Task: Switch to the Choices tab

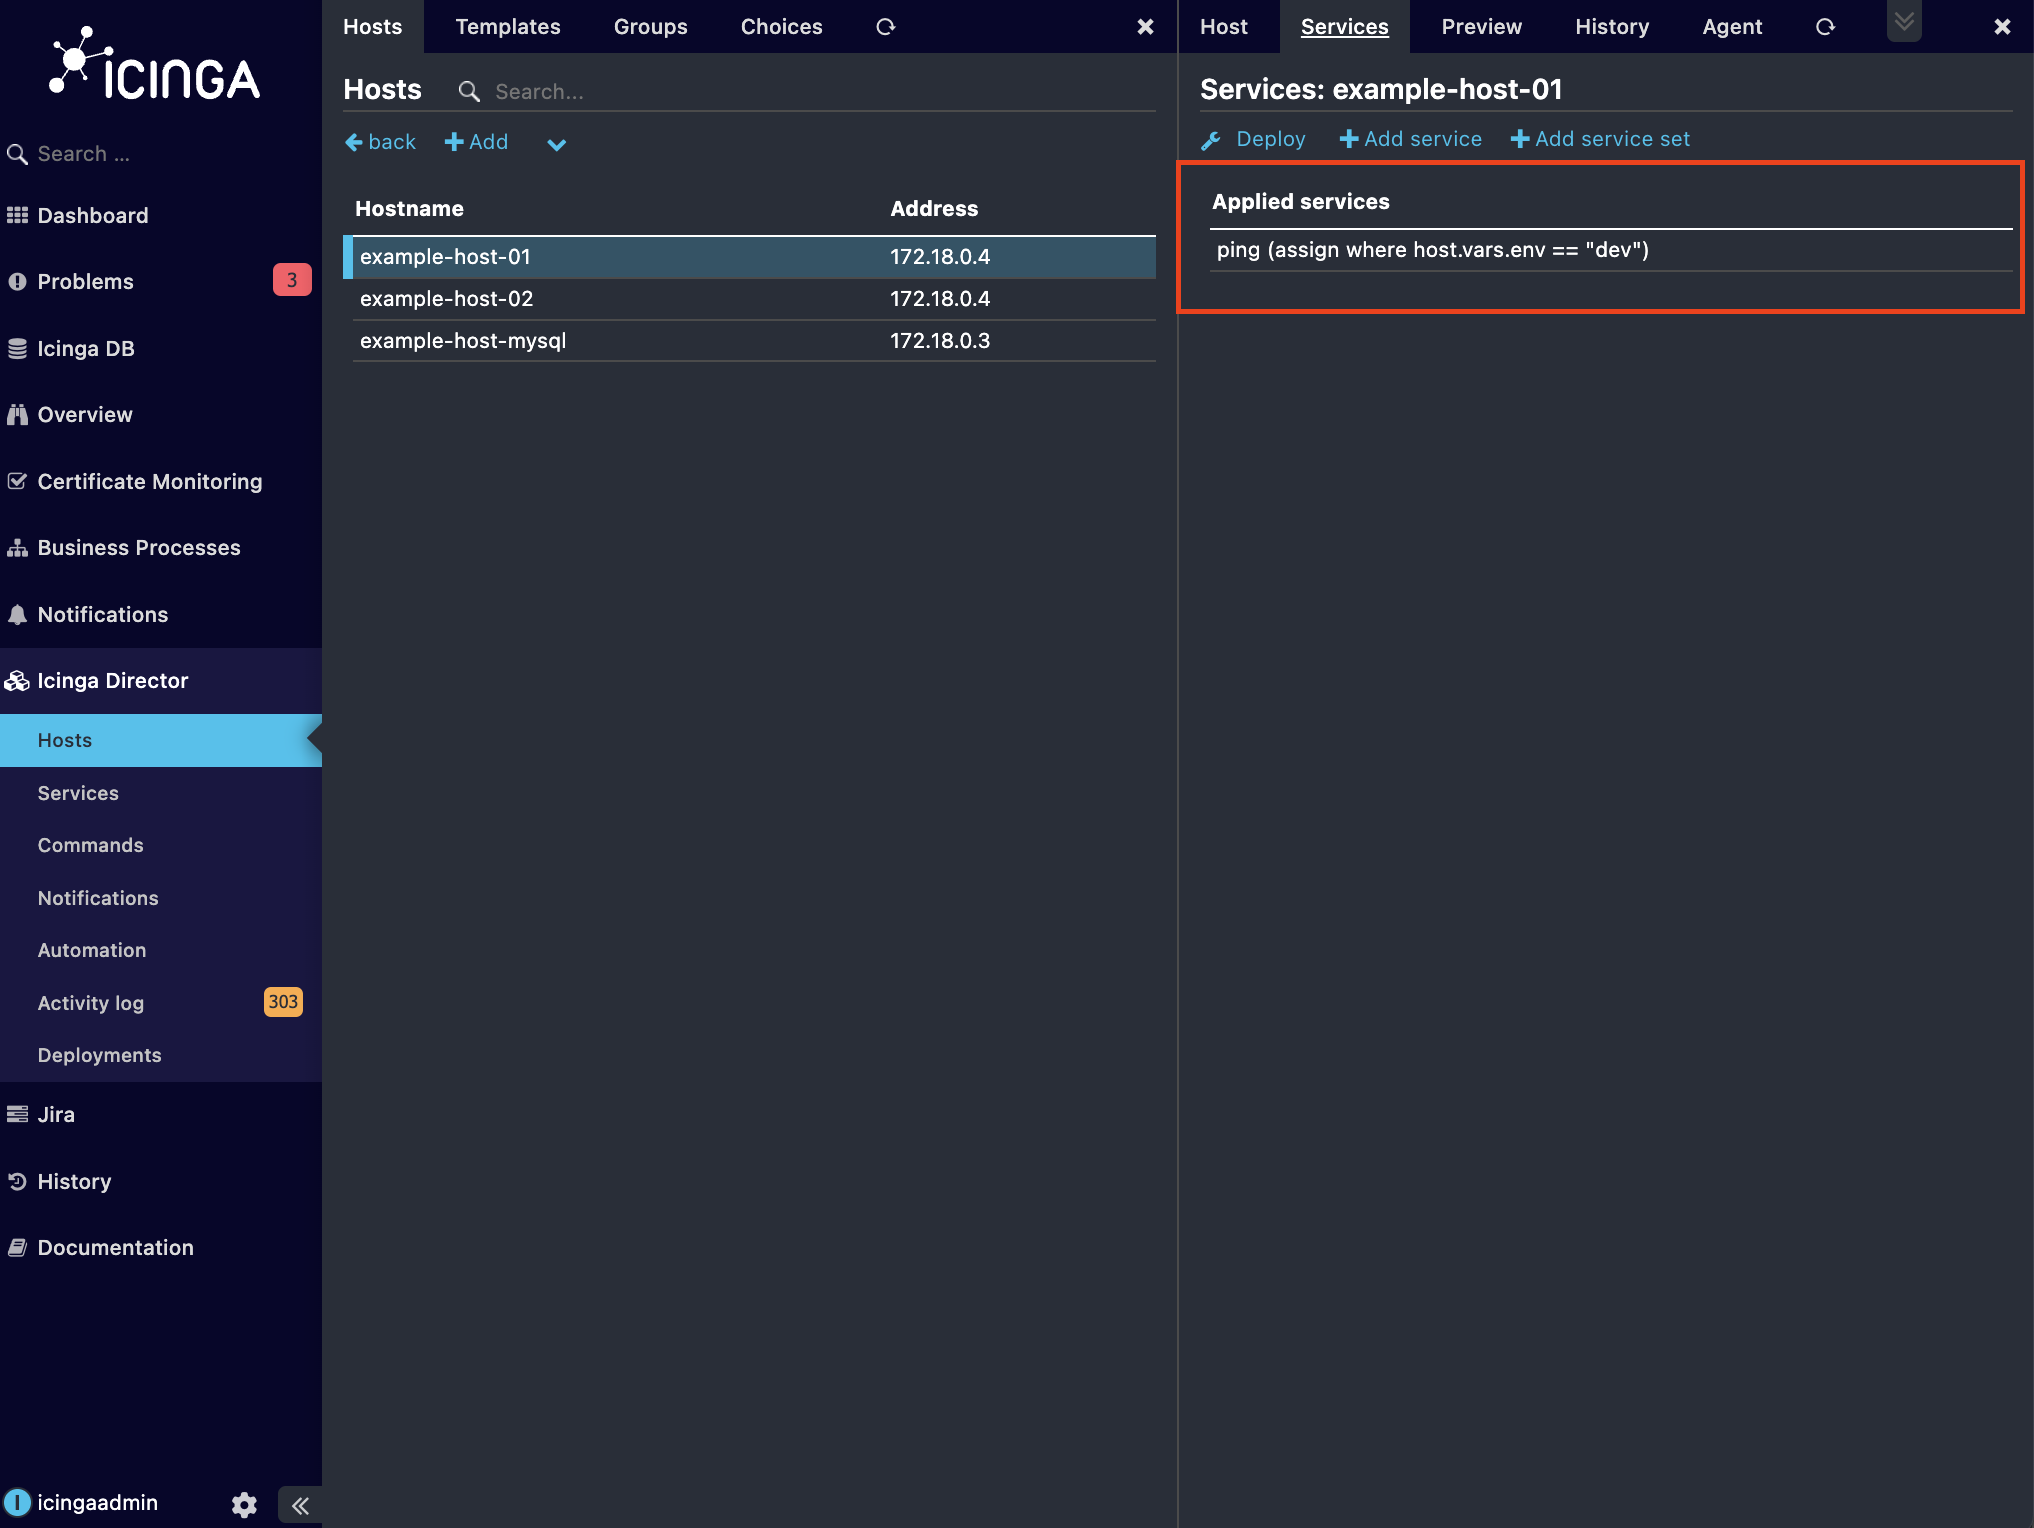Action: coord(782,27)
